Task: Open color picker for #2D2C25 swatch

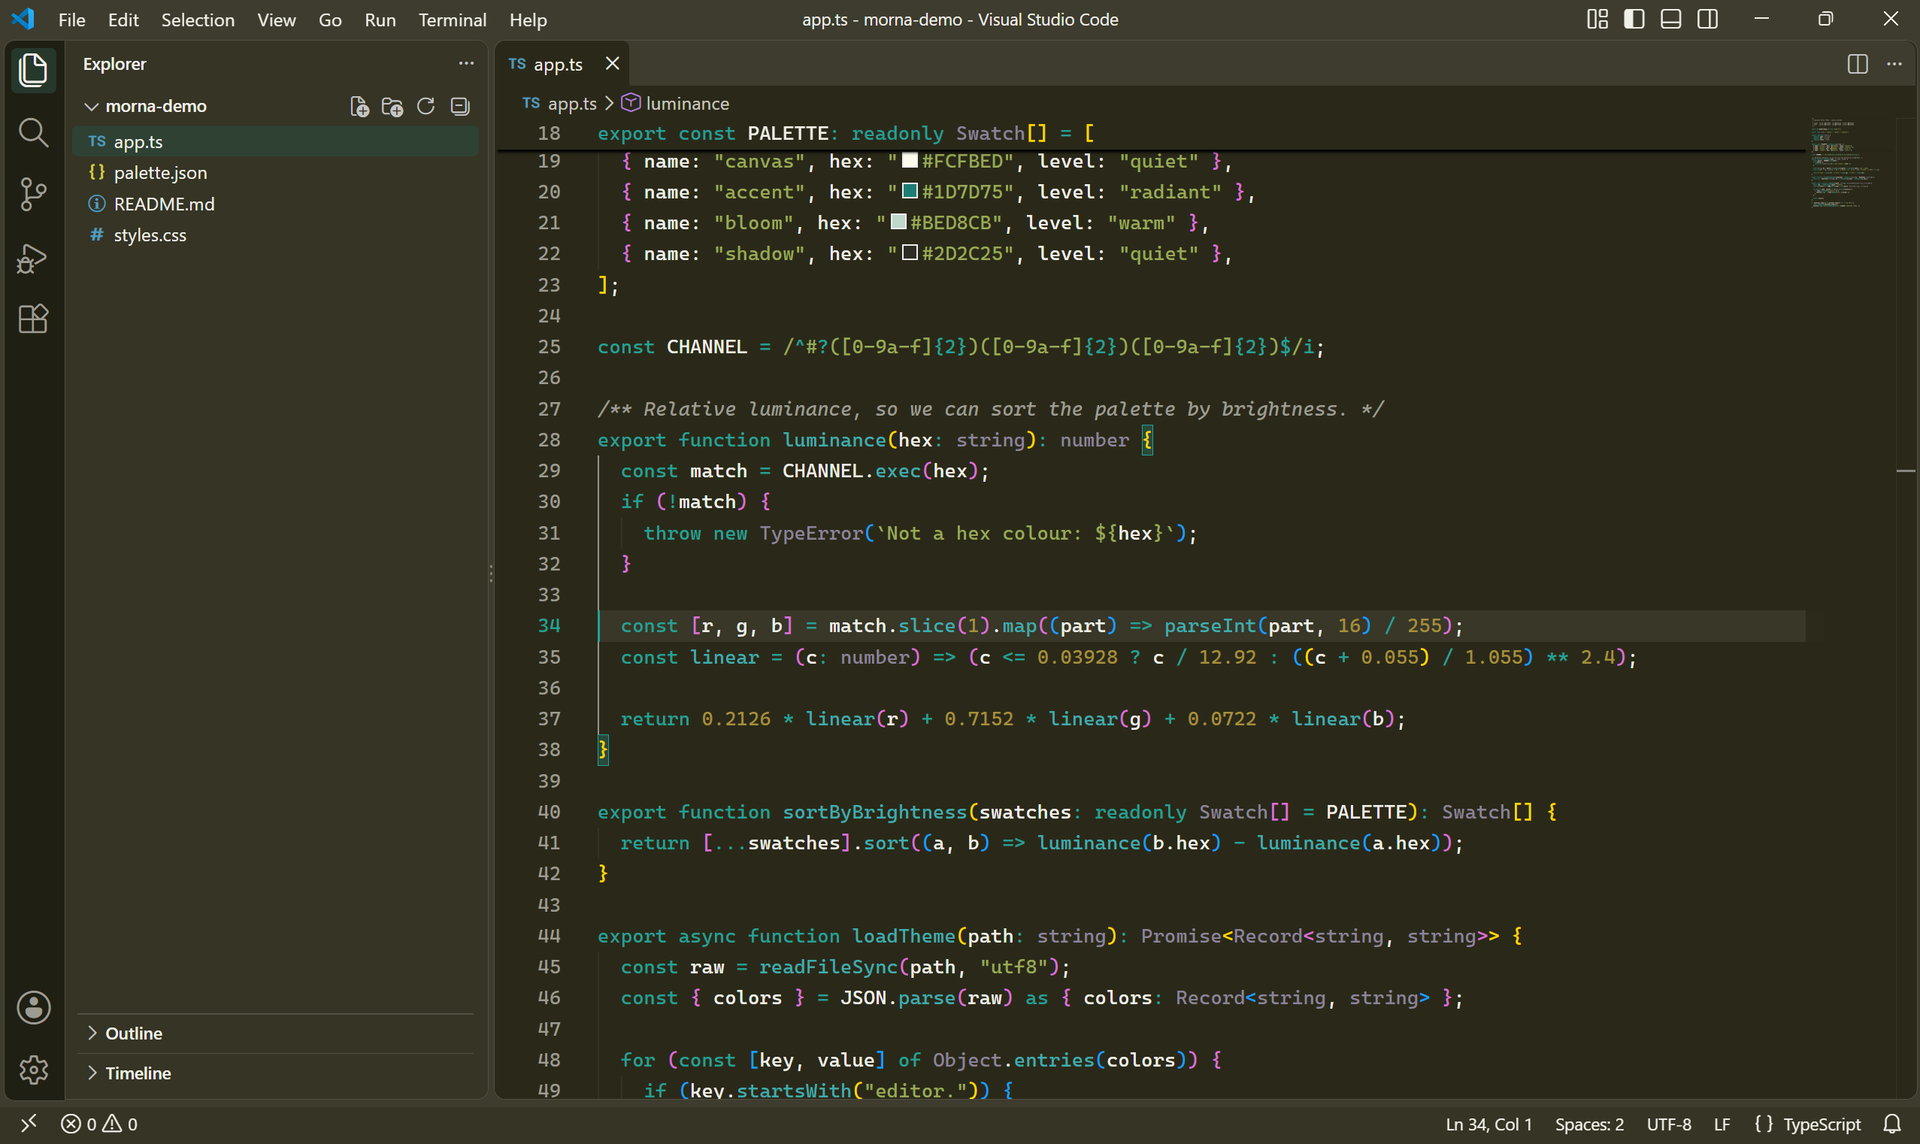Action: click(910, 253)
